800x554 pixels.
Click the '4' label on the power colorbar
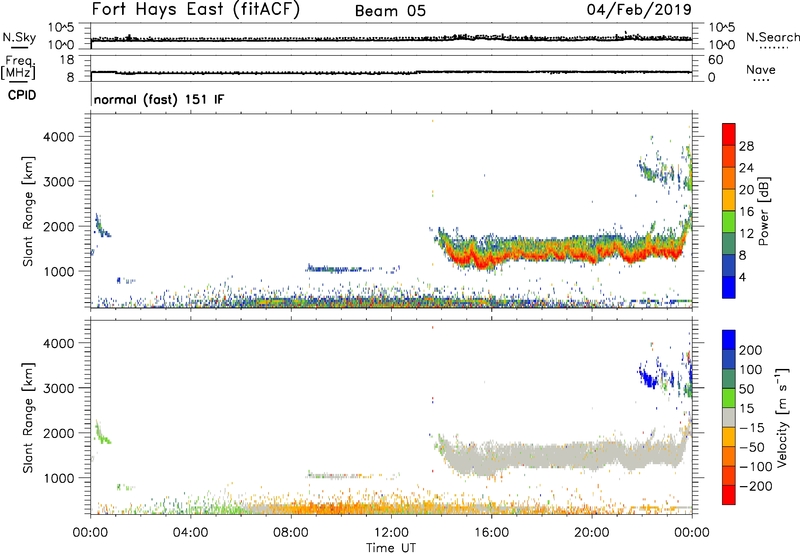click(742, 277)
